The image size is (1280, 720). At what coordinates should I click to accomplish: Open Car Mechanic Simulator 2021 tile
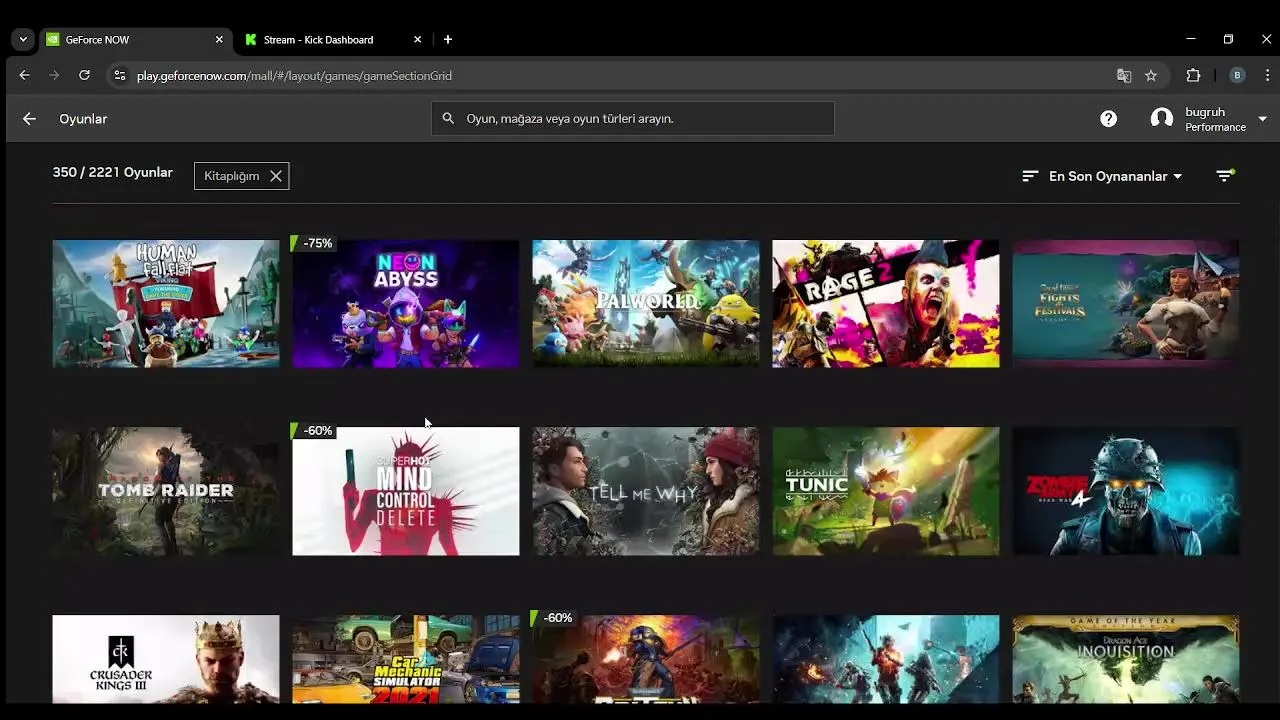(x=406, y=659)
